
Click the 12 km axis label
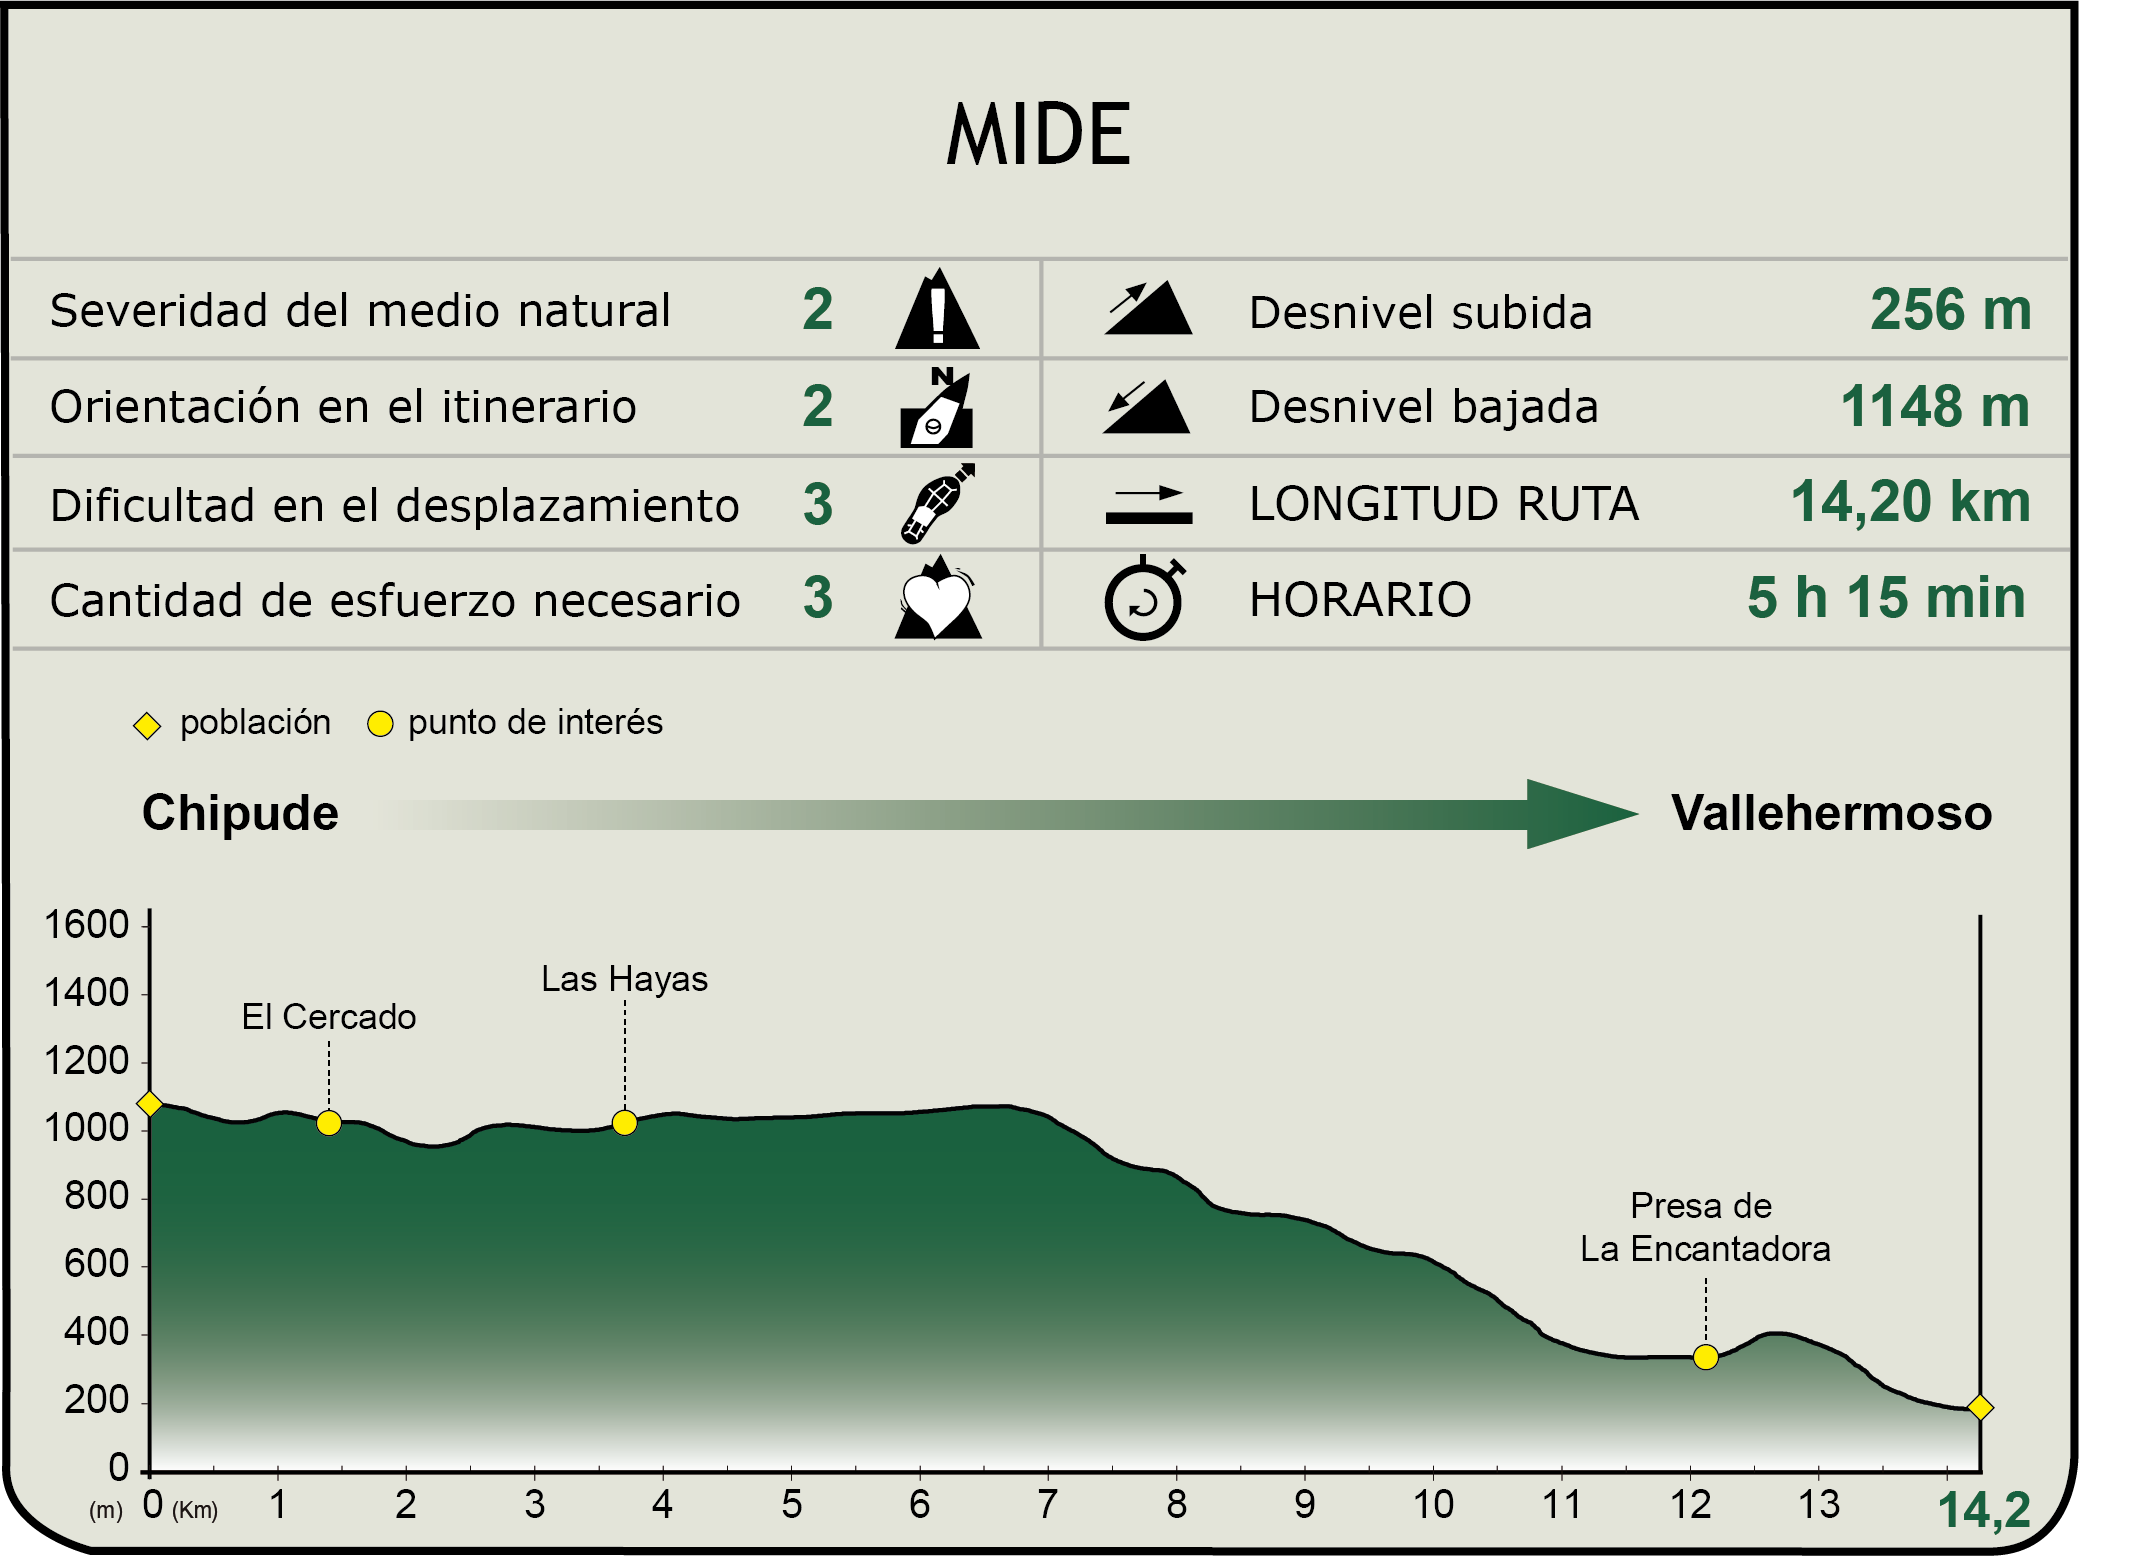coord(1690,1504)
